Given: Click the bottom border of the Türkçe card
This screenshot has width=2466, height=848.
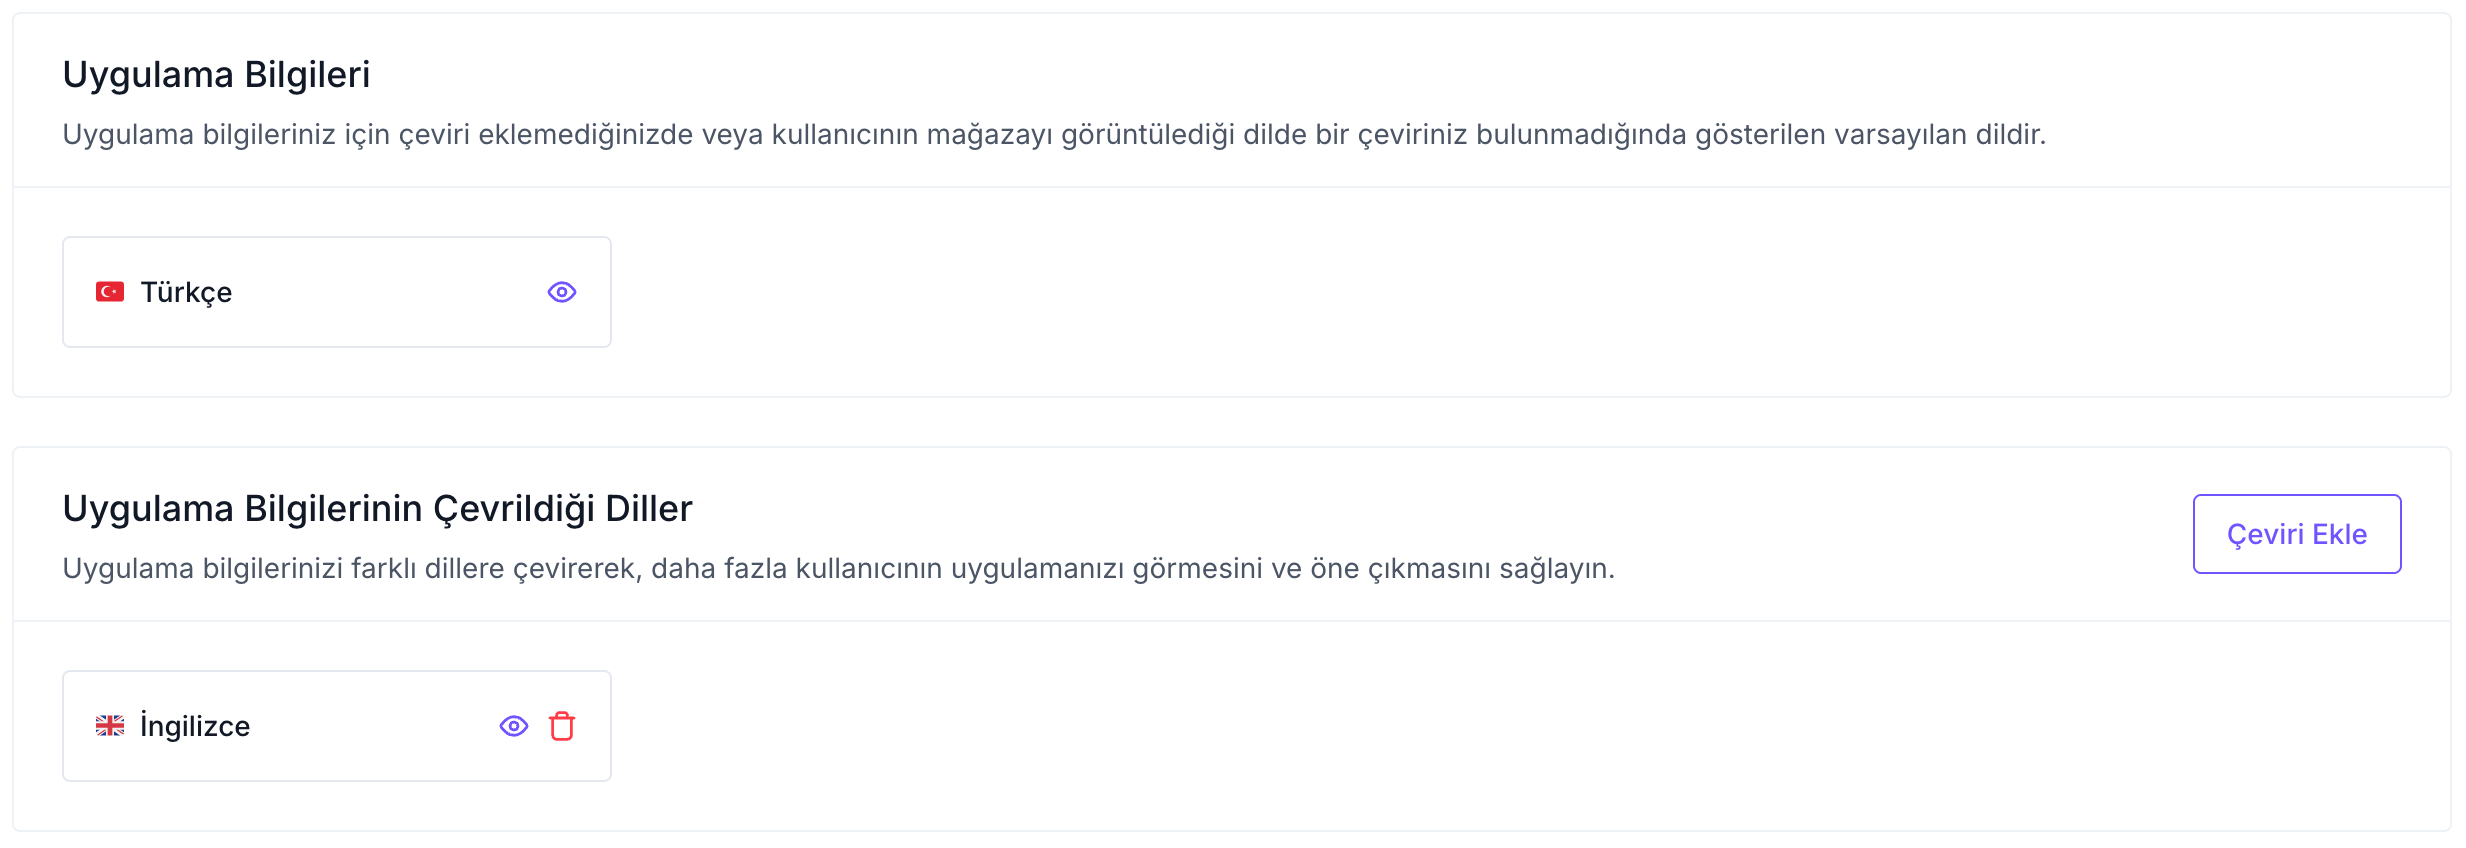Looking at the screenshot, I should click(x=337, y=347).
